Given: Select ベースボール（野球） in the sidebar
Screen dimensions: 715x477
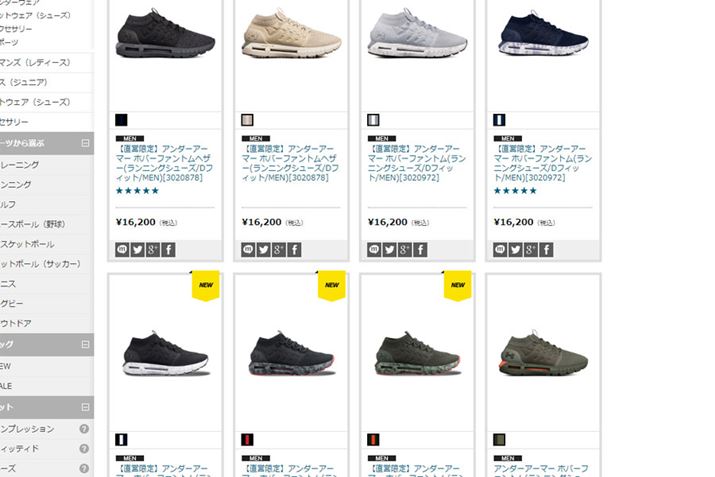Looking at the screenshot, I should pos(33,224).
